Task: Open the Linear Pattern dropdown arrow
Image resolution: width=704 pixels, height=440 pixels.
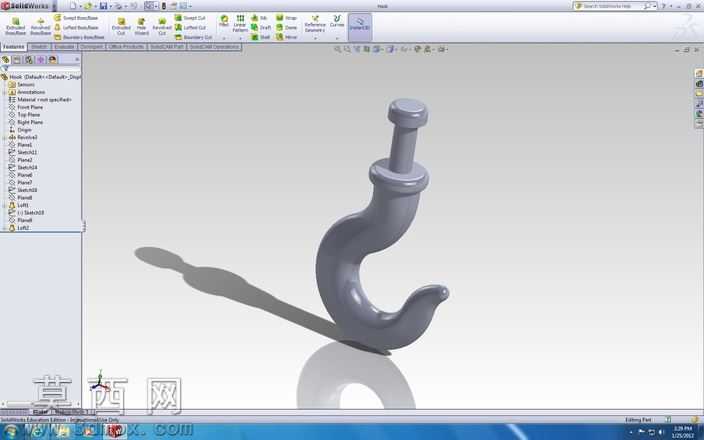Action: [240, 38]
